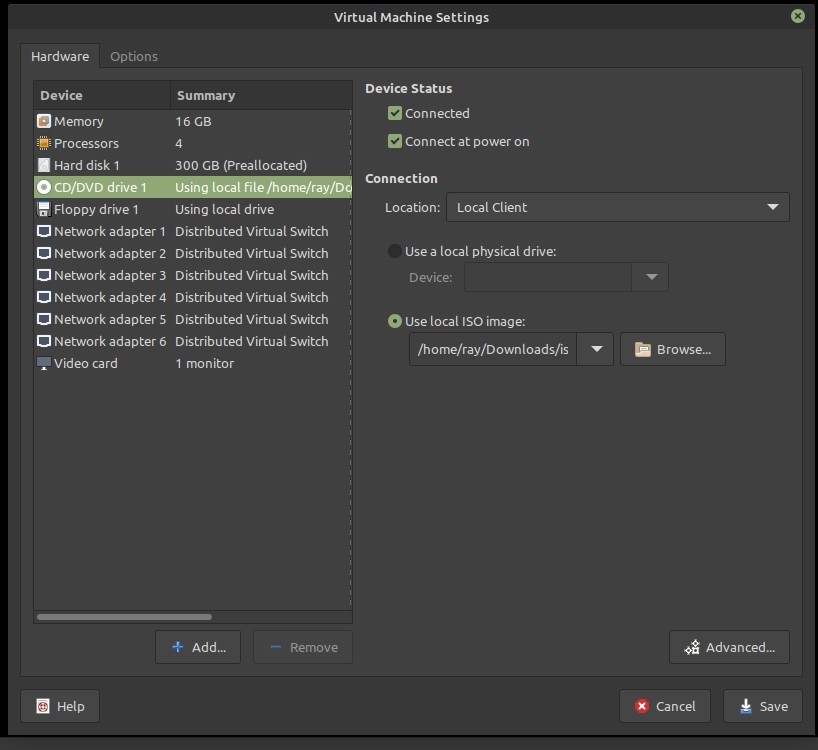Image resolution: width=818 pixels, height=750 pixels.
Task: Click the Save button
Action: (763, 706)
